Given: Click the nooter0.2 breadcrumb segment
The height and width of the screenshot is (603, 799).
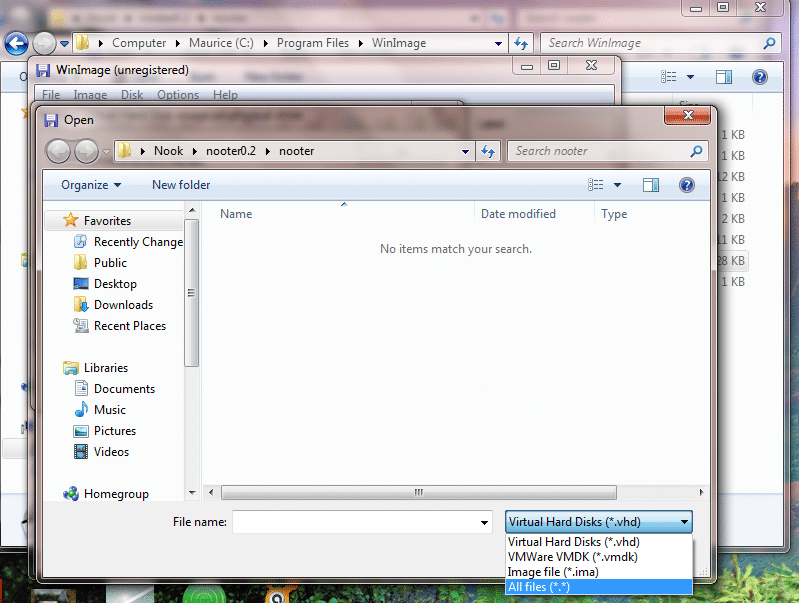Looking at the screenshot, I should (231, 151).
